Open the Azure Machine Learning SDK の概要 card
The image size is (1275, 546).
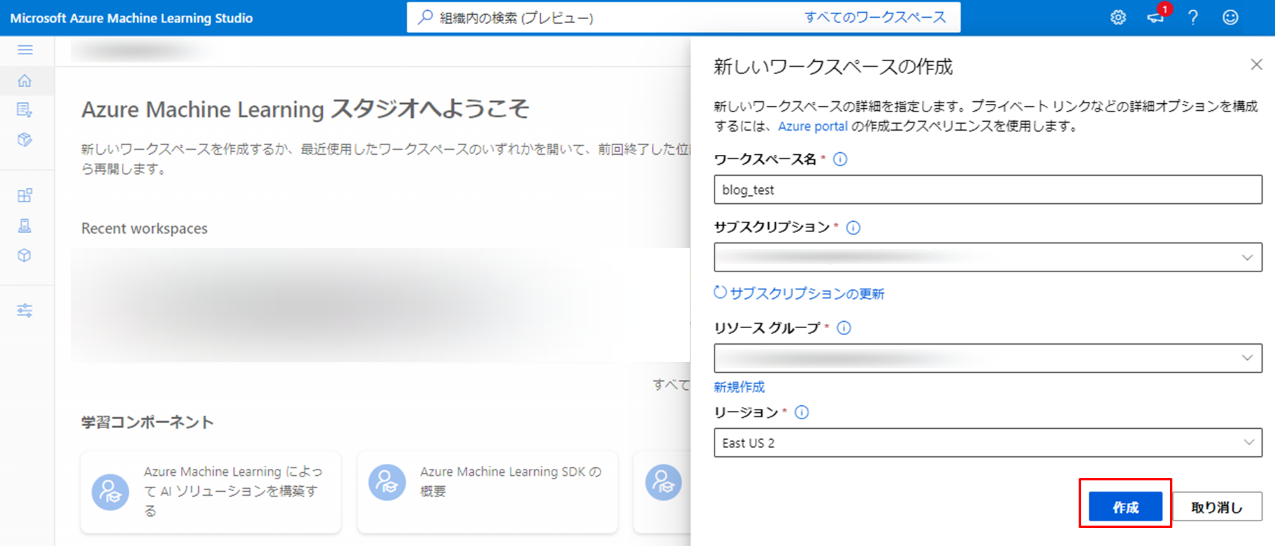487,492
